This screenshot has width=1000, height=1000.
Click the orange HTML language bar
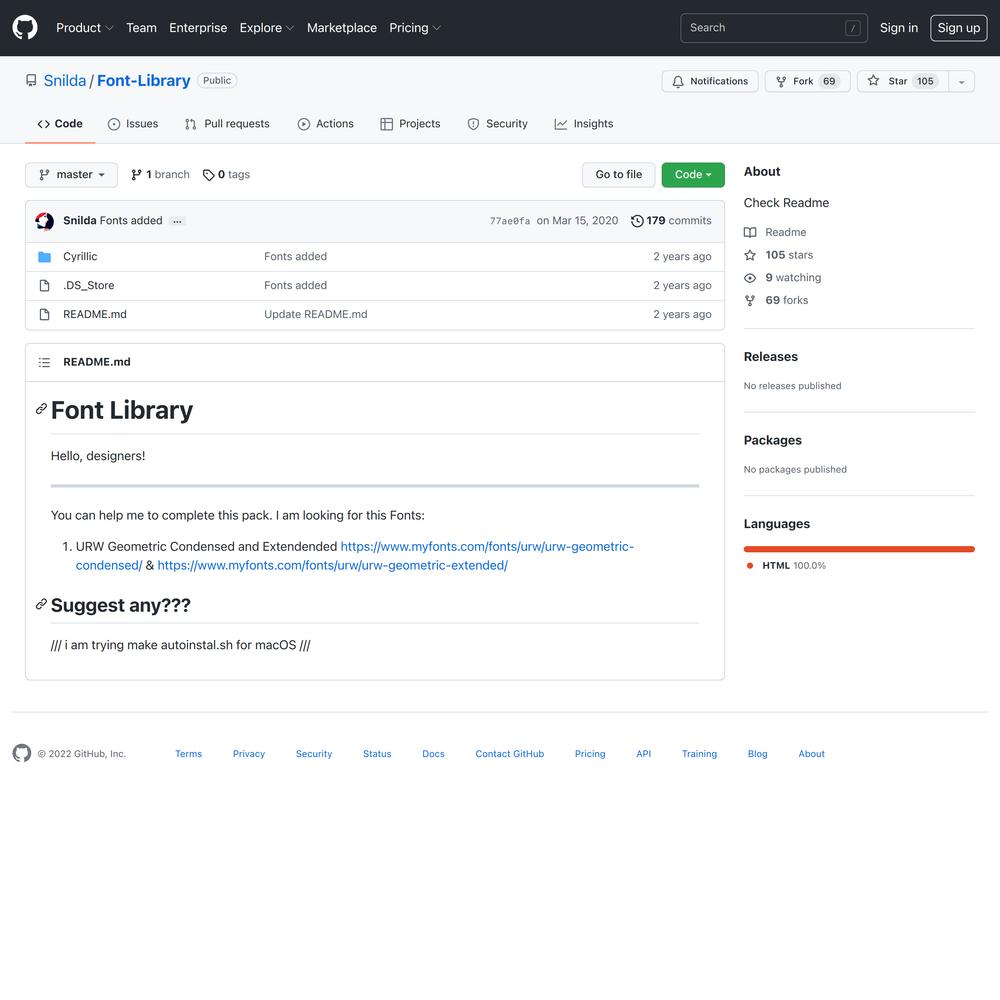pyautogui.click(x=859, y=549)
